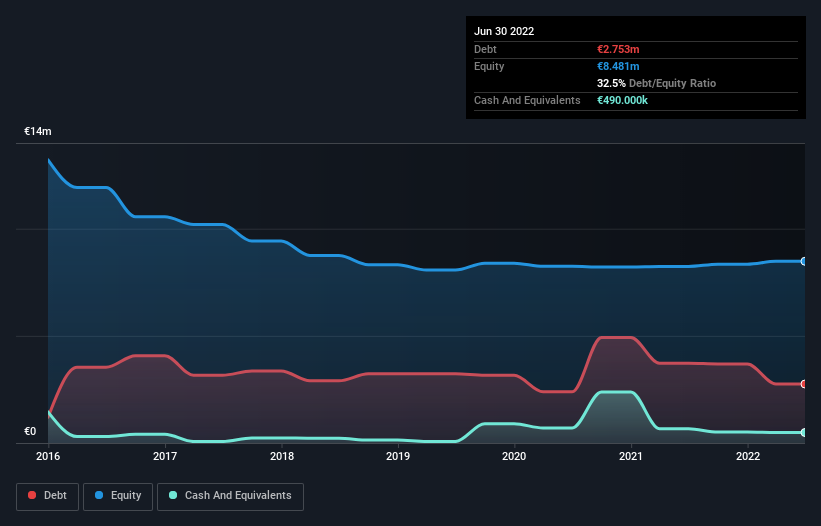Select the Cash endpoint marker at Jun 2022

(x=804, y=432)
